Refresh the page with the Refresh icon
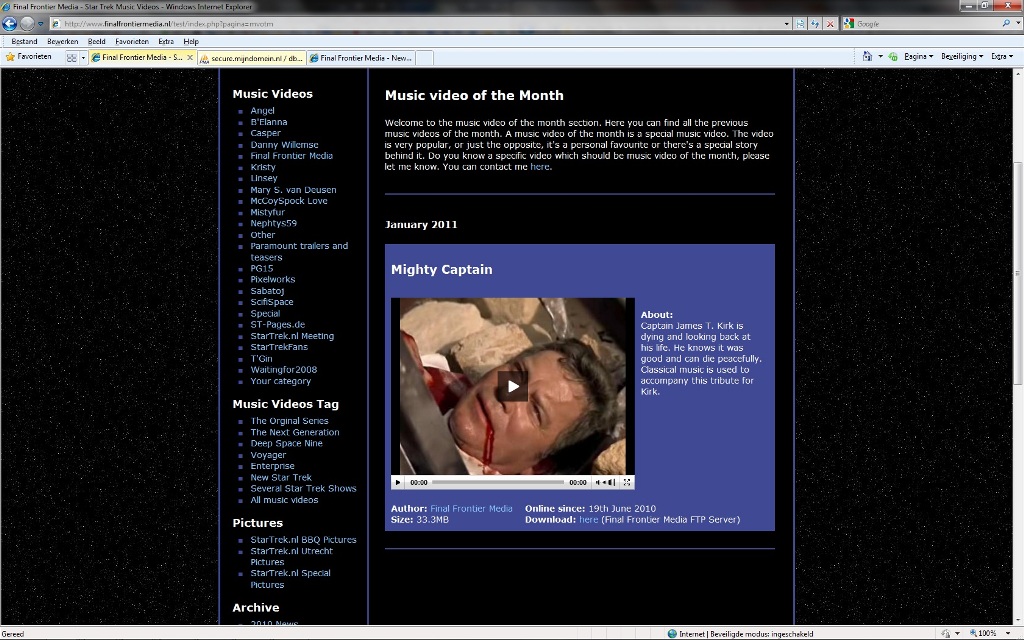The height and width of the screenshot is (640, 1024). [x=815, y=24]
